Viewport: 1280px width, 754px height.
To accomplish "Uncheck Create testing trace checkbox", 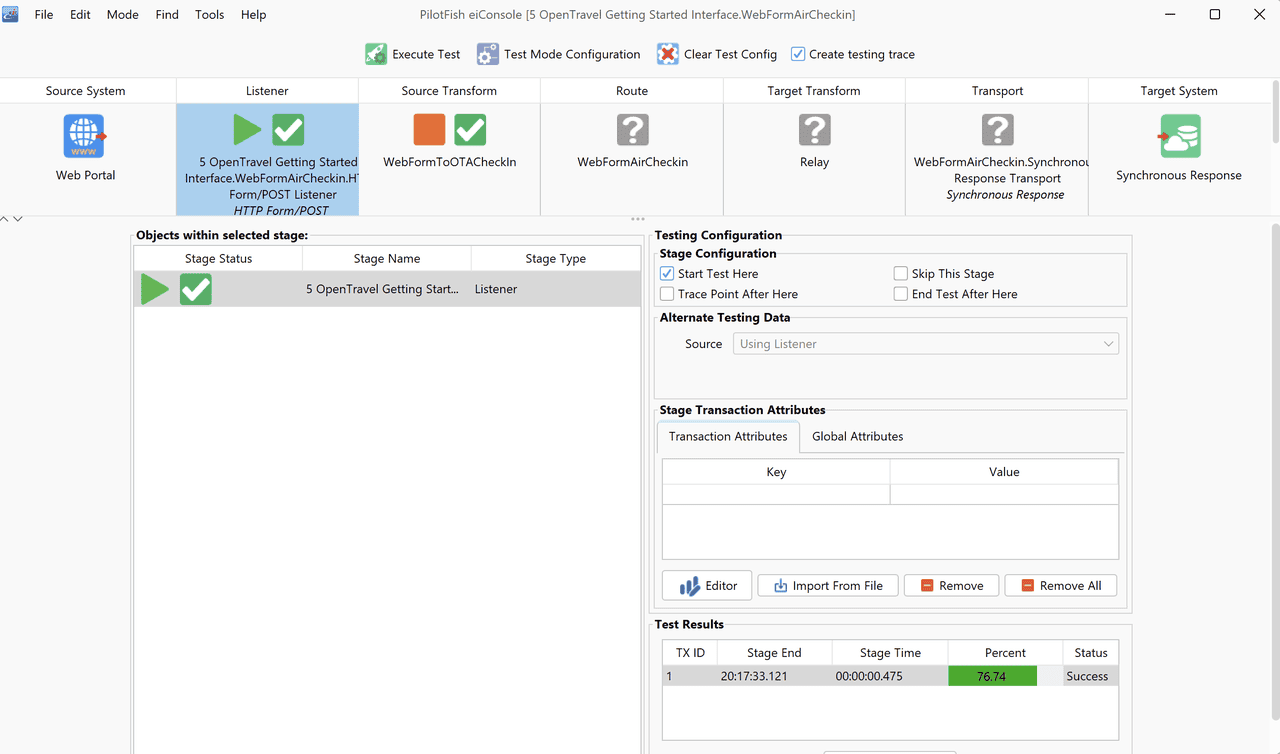I will point(798,54).
